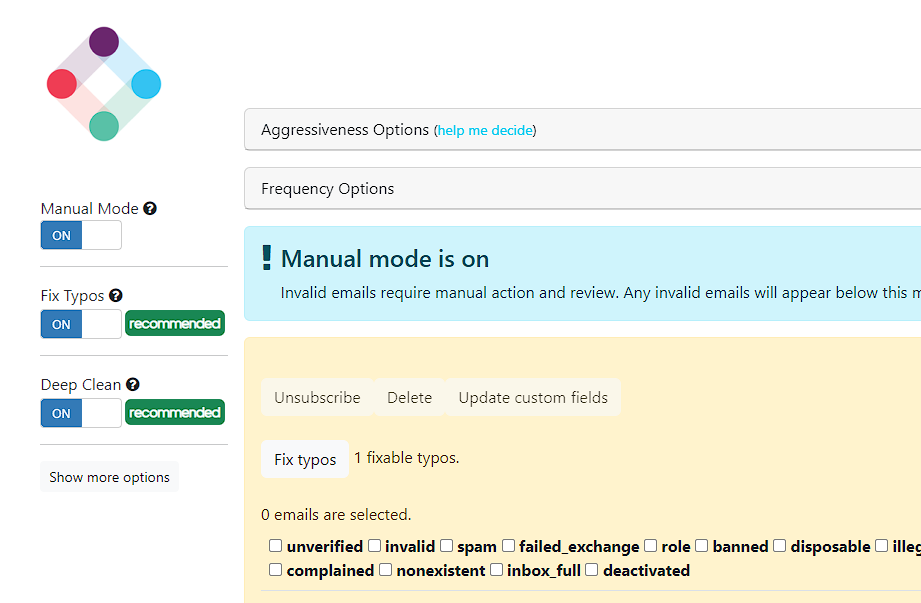This screenshot has width=921, height=603.
Task: Toggle the Fix Typos ON switch
Action: pyautogui.click(x=81, y=324)
